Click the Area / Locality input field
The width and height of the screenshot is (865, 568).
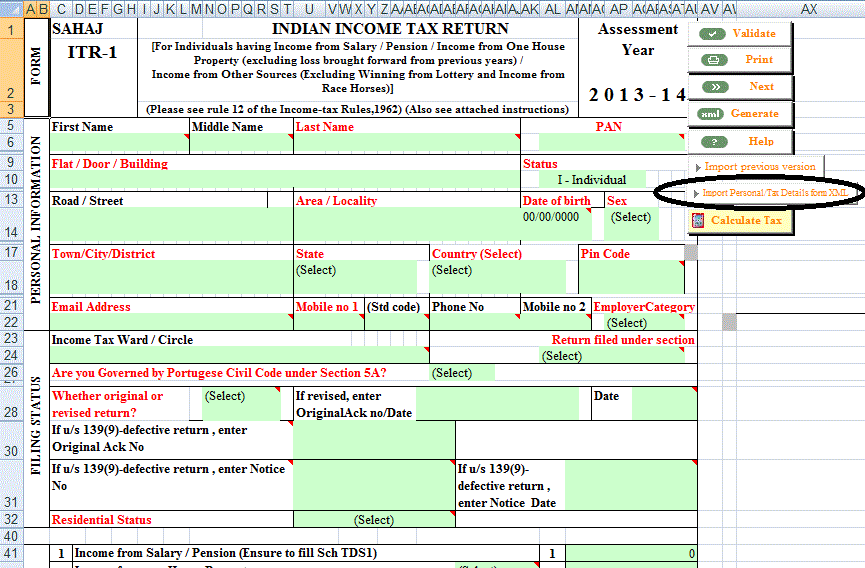(407, 224)
